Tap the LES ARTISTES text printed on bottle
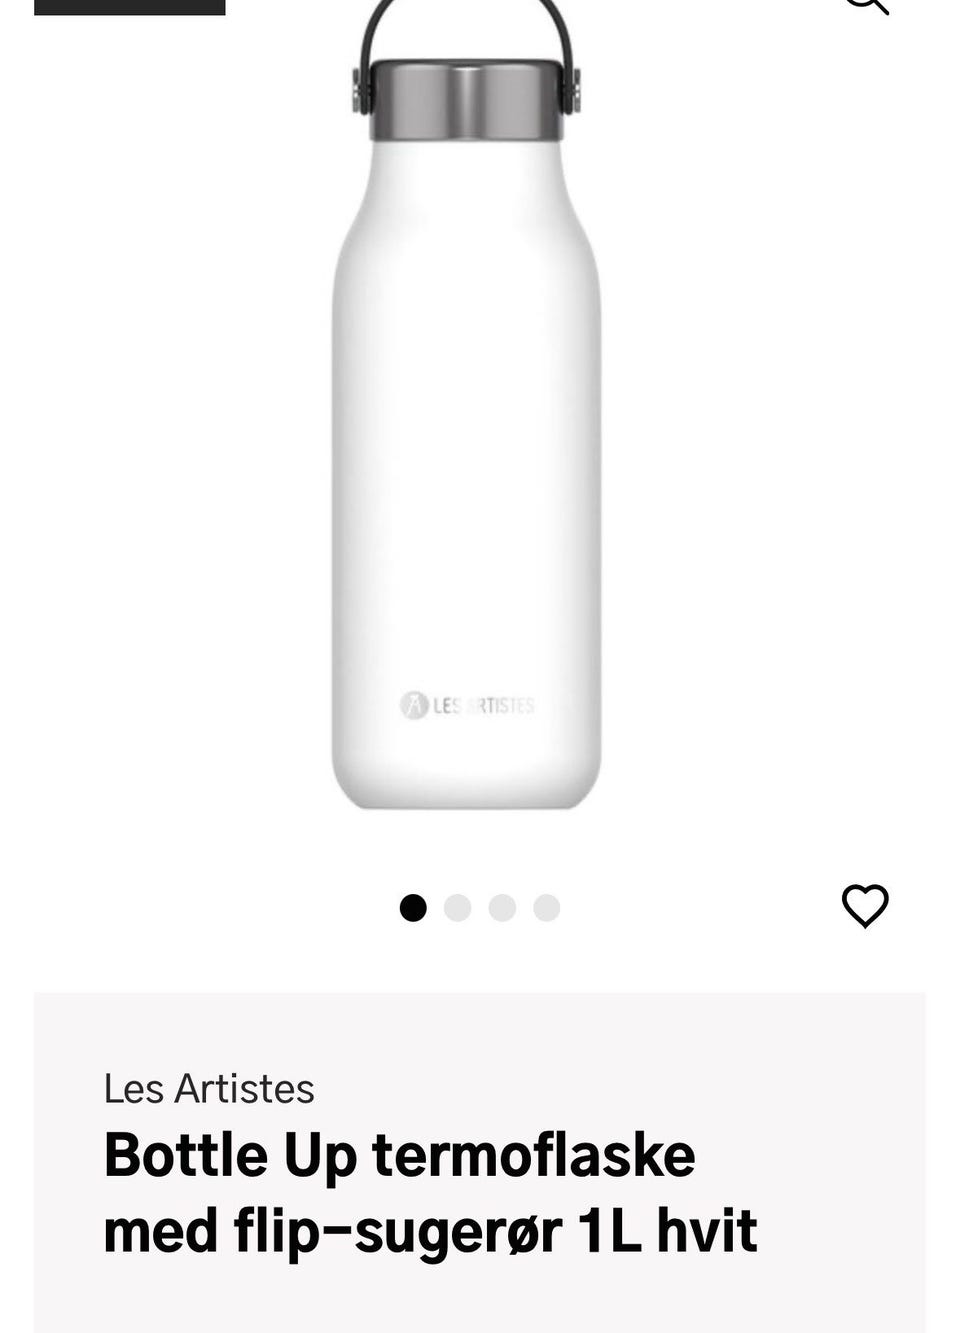This screenshot has height=1333, width=960. pos(484,706)
